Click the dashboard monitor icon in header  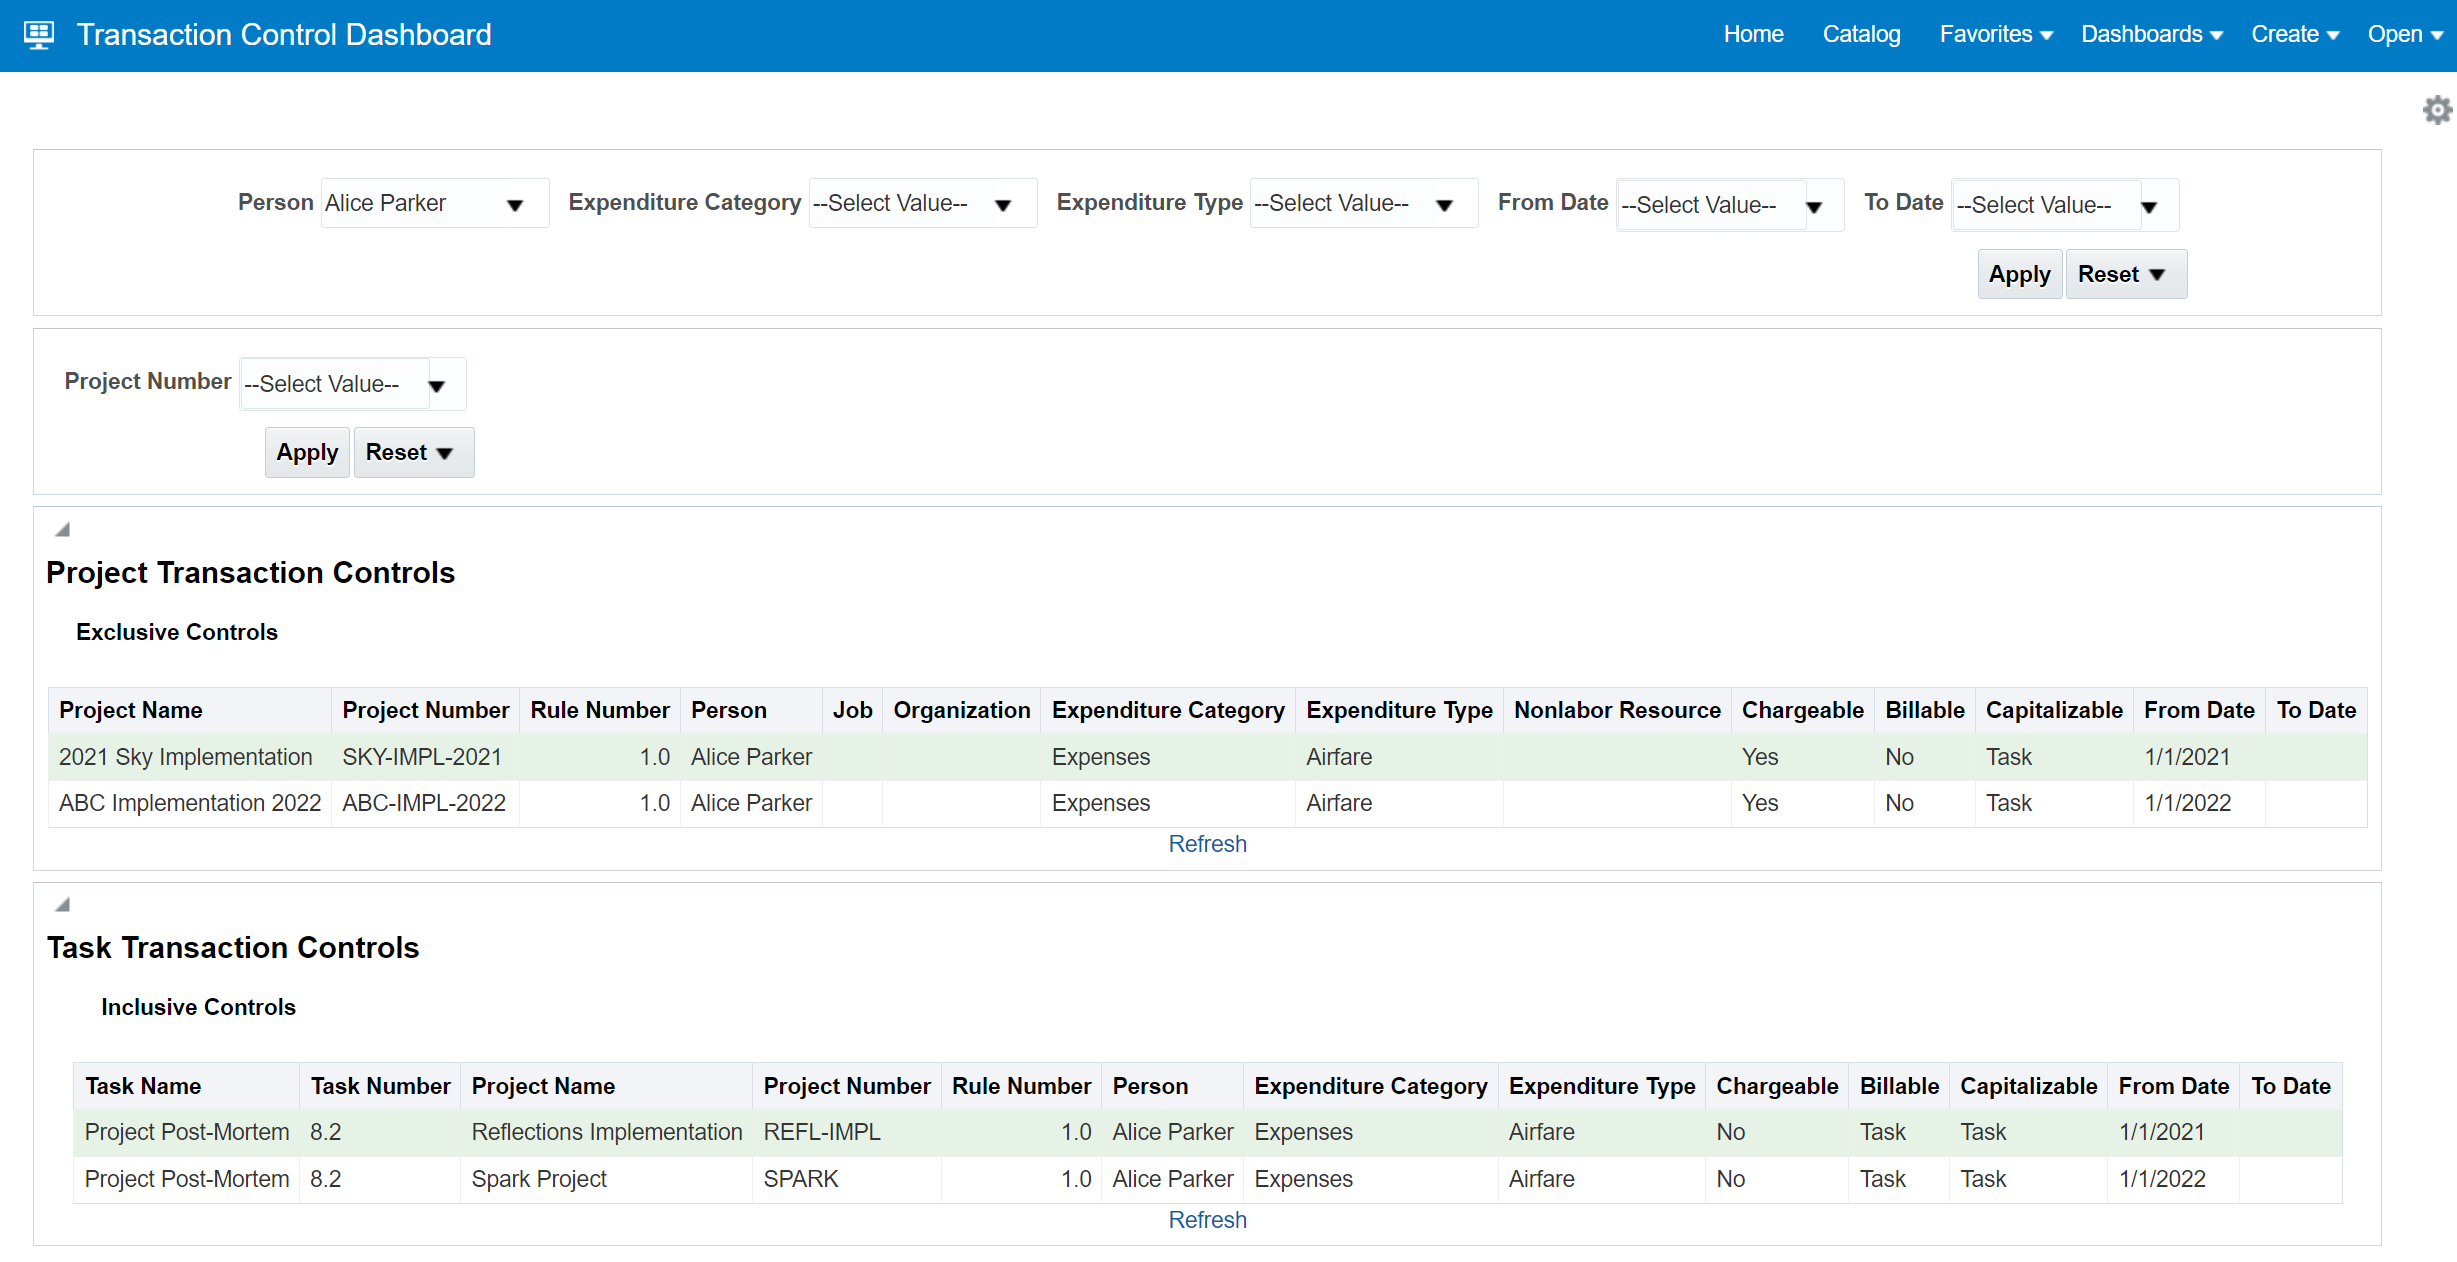pos(39,35)
